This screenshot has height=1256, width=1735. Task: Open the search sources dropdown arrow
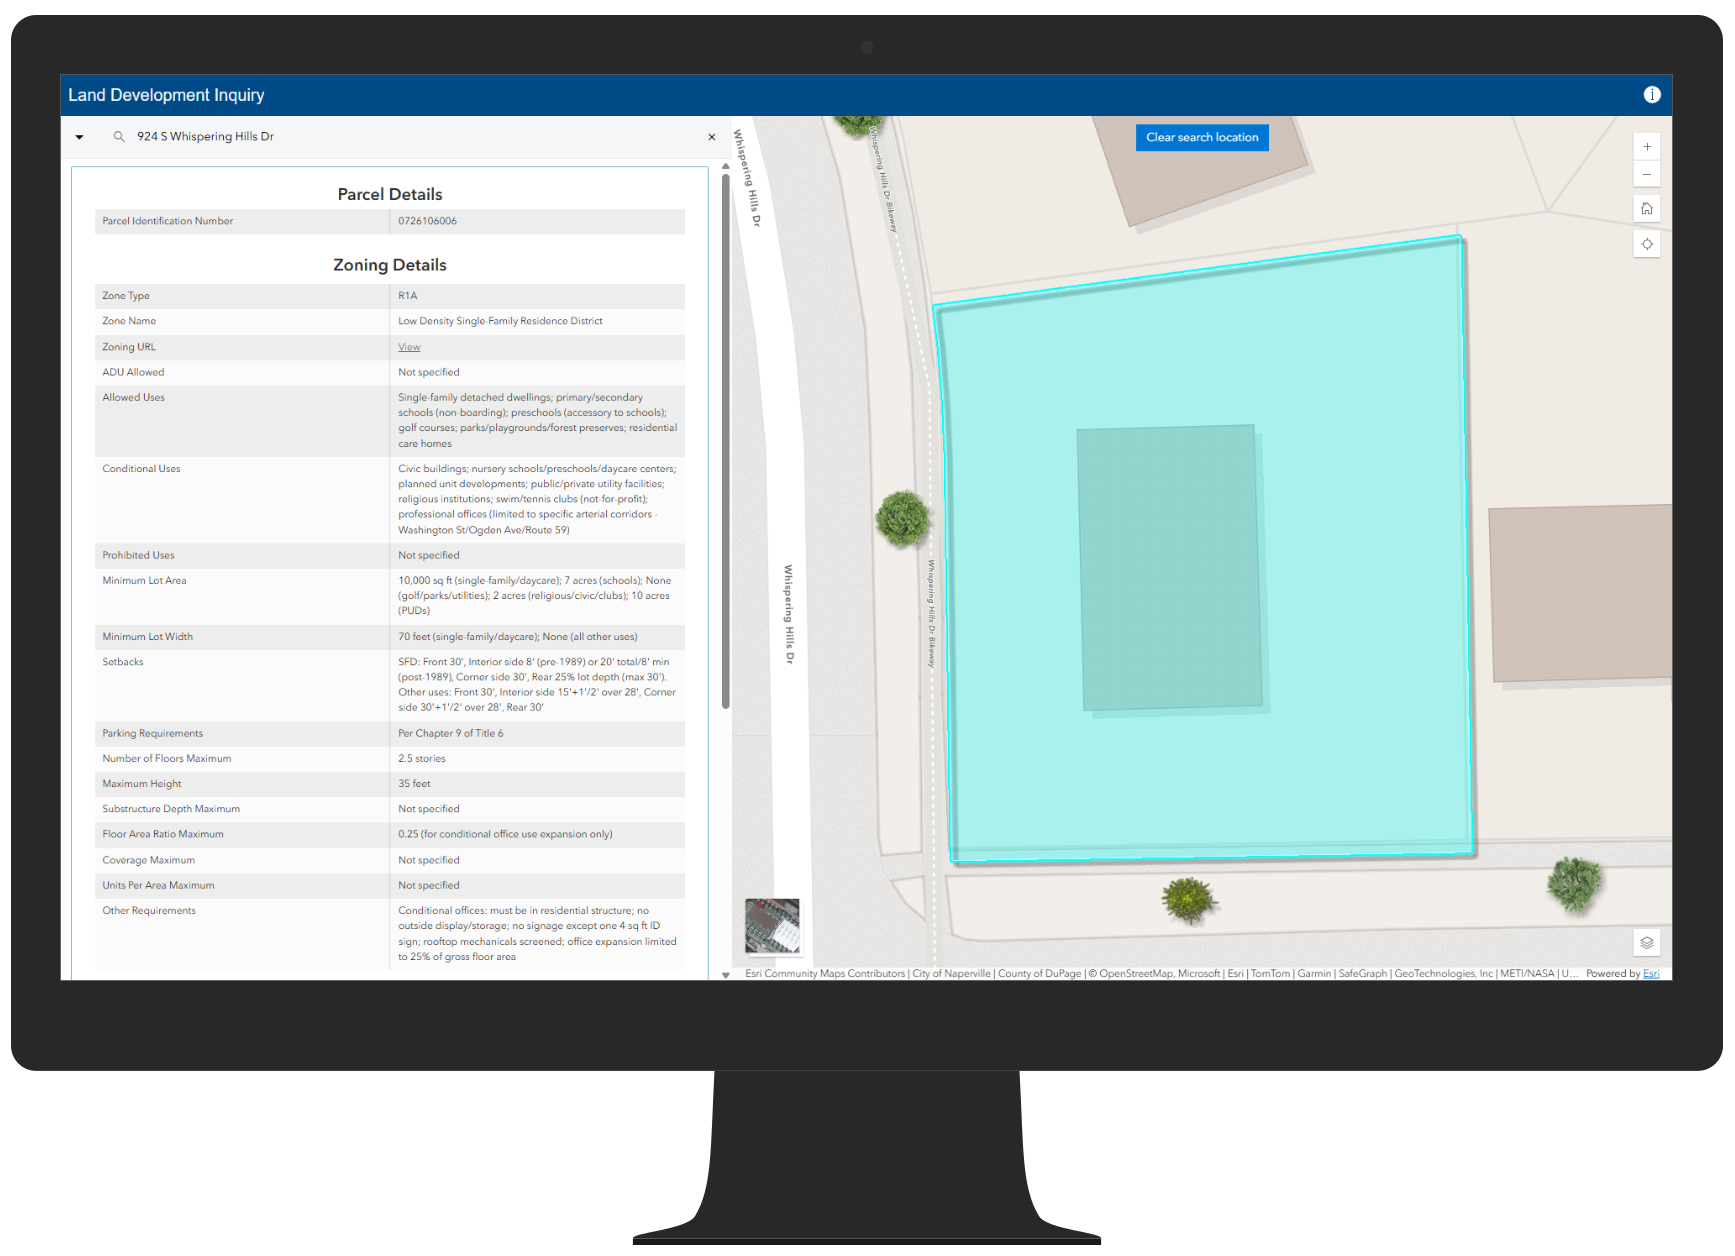tap(79, 136)
